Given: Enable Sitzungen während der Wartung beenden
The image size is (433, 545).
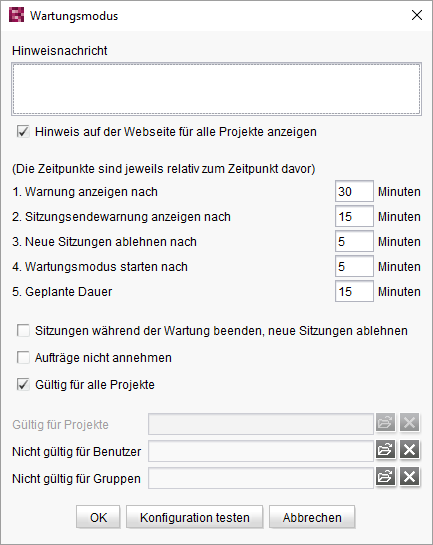Looking at the screenshot, I should 23,331.
